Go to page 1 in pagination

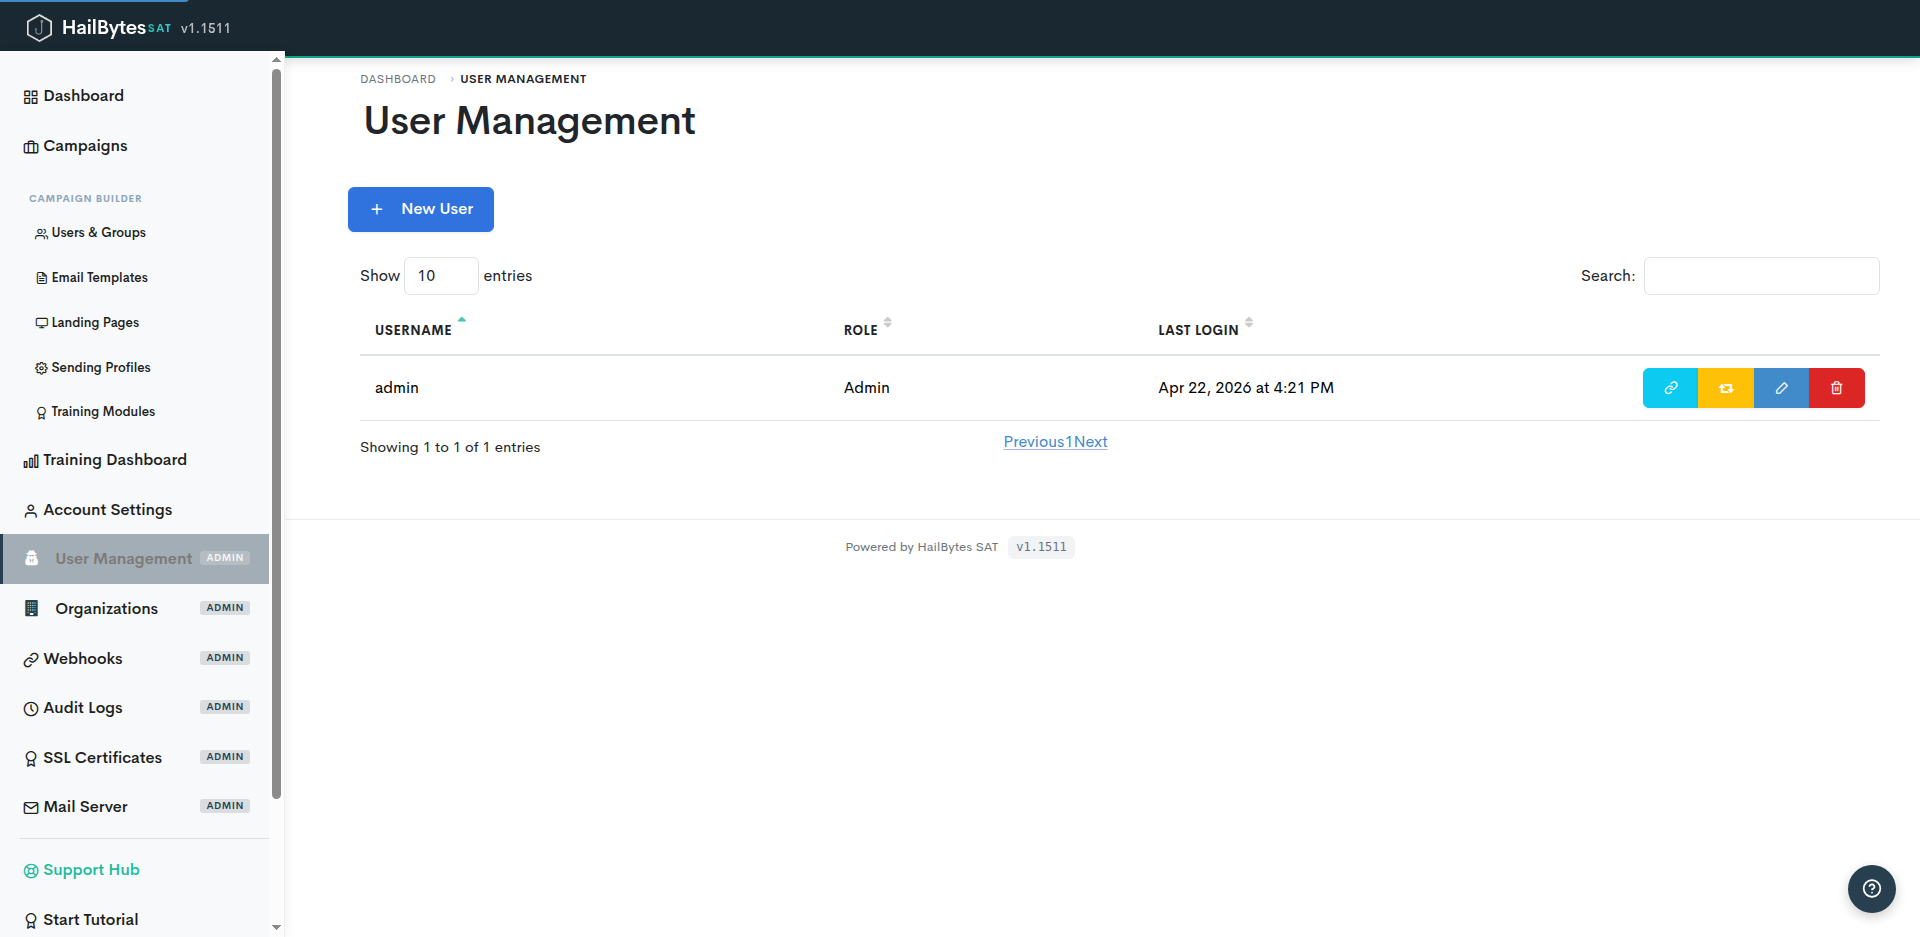1069,442
